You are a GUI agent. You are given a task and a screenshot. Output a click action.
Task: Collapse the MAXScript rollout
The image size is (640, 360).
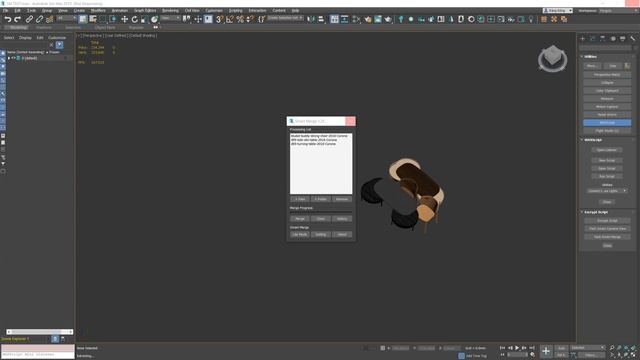click(x=593, y=140)
